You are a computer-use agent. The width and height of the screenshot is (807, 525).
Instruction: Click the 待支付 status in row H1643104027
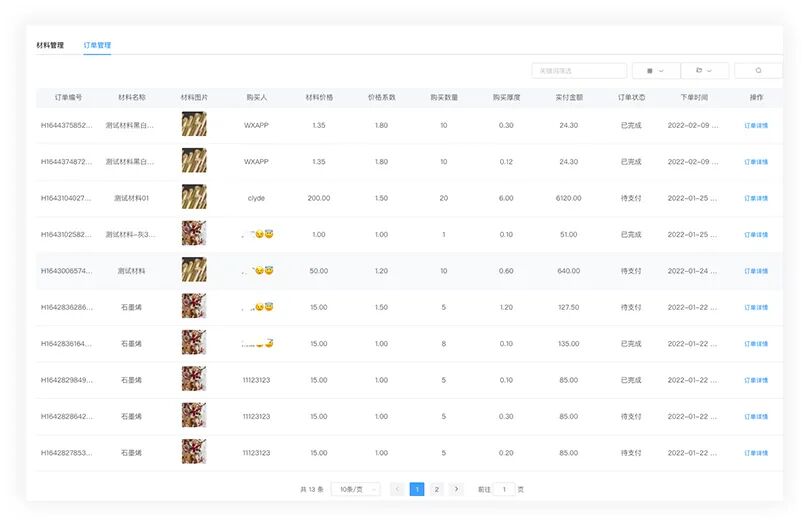coord(631,198)
